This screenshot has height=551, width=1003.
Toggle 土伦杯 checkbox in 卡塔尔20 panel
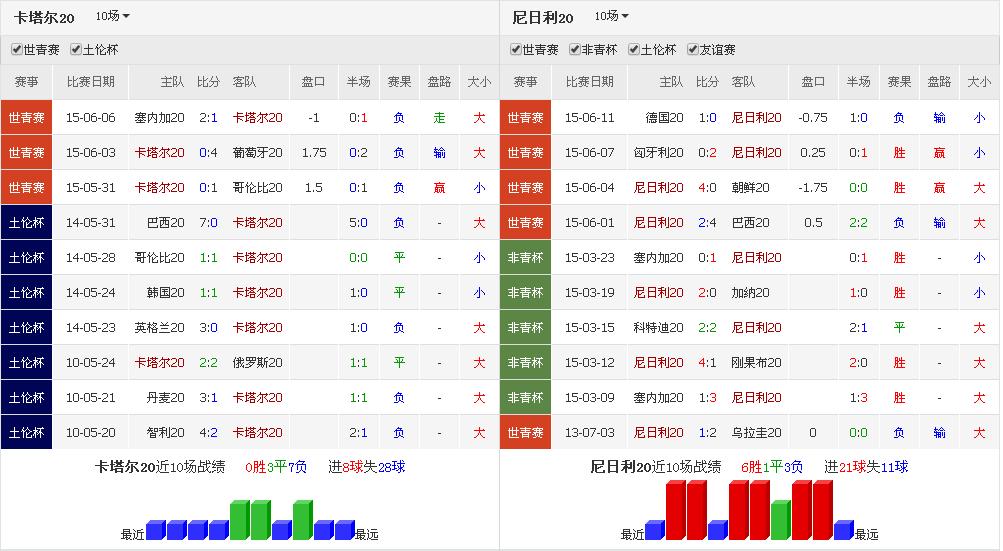(76, 50)
